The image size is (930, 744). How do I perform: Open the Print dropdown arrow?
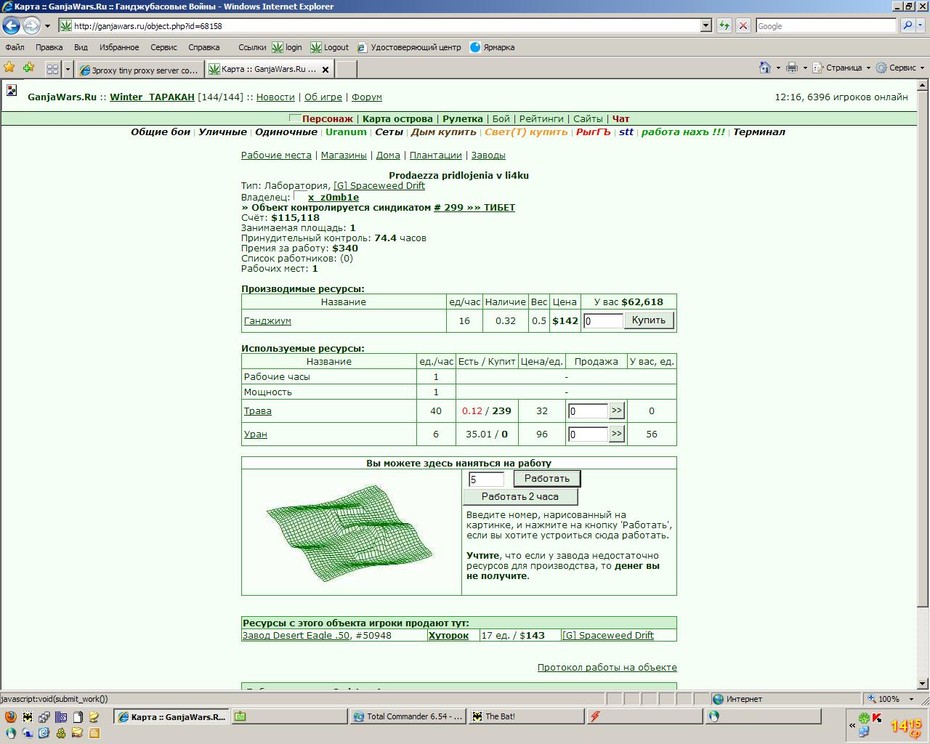(x=805, y=68)
